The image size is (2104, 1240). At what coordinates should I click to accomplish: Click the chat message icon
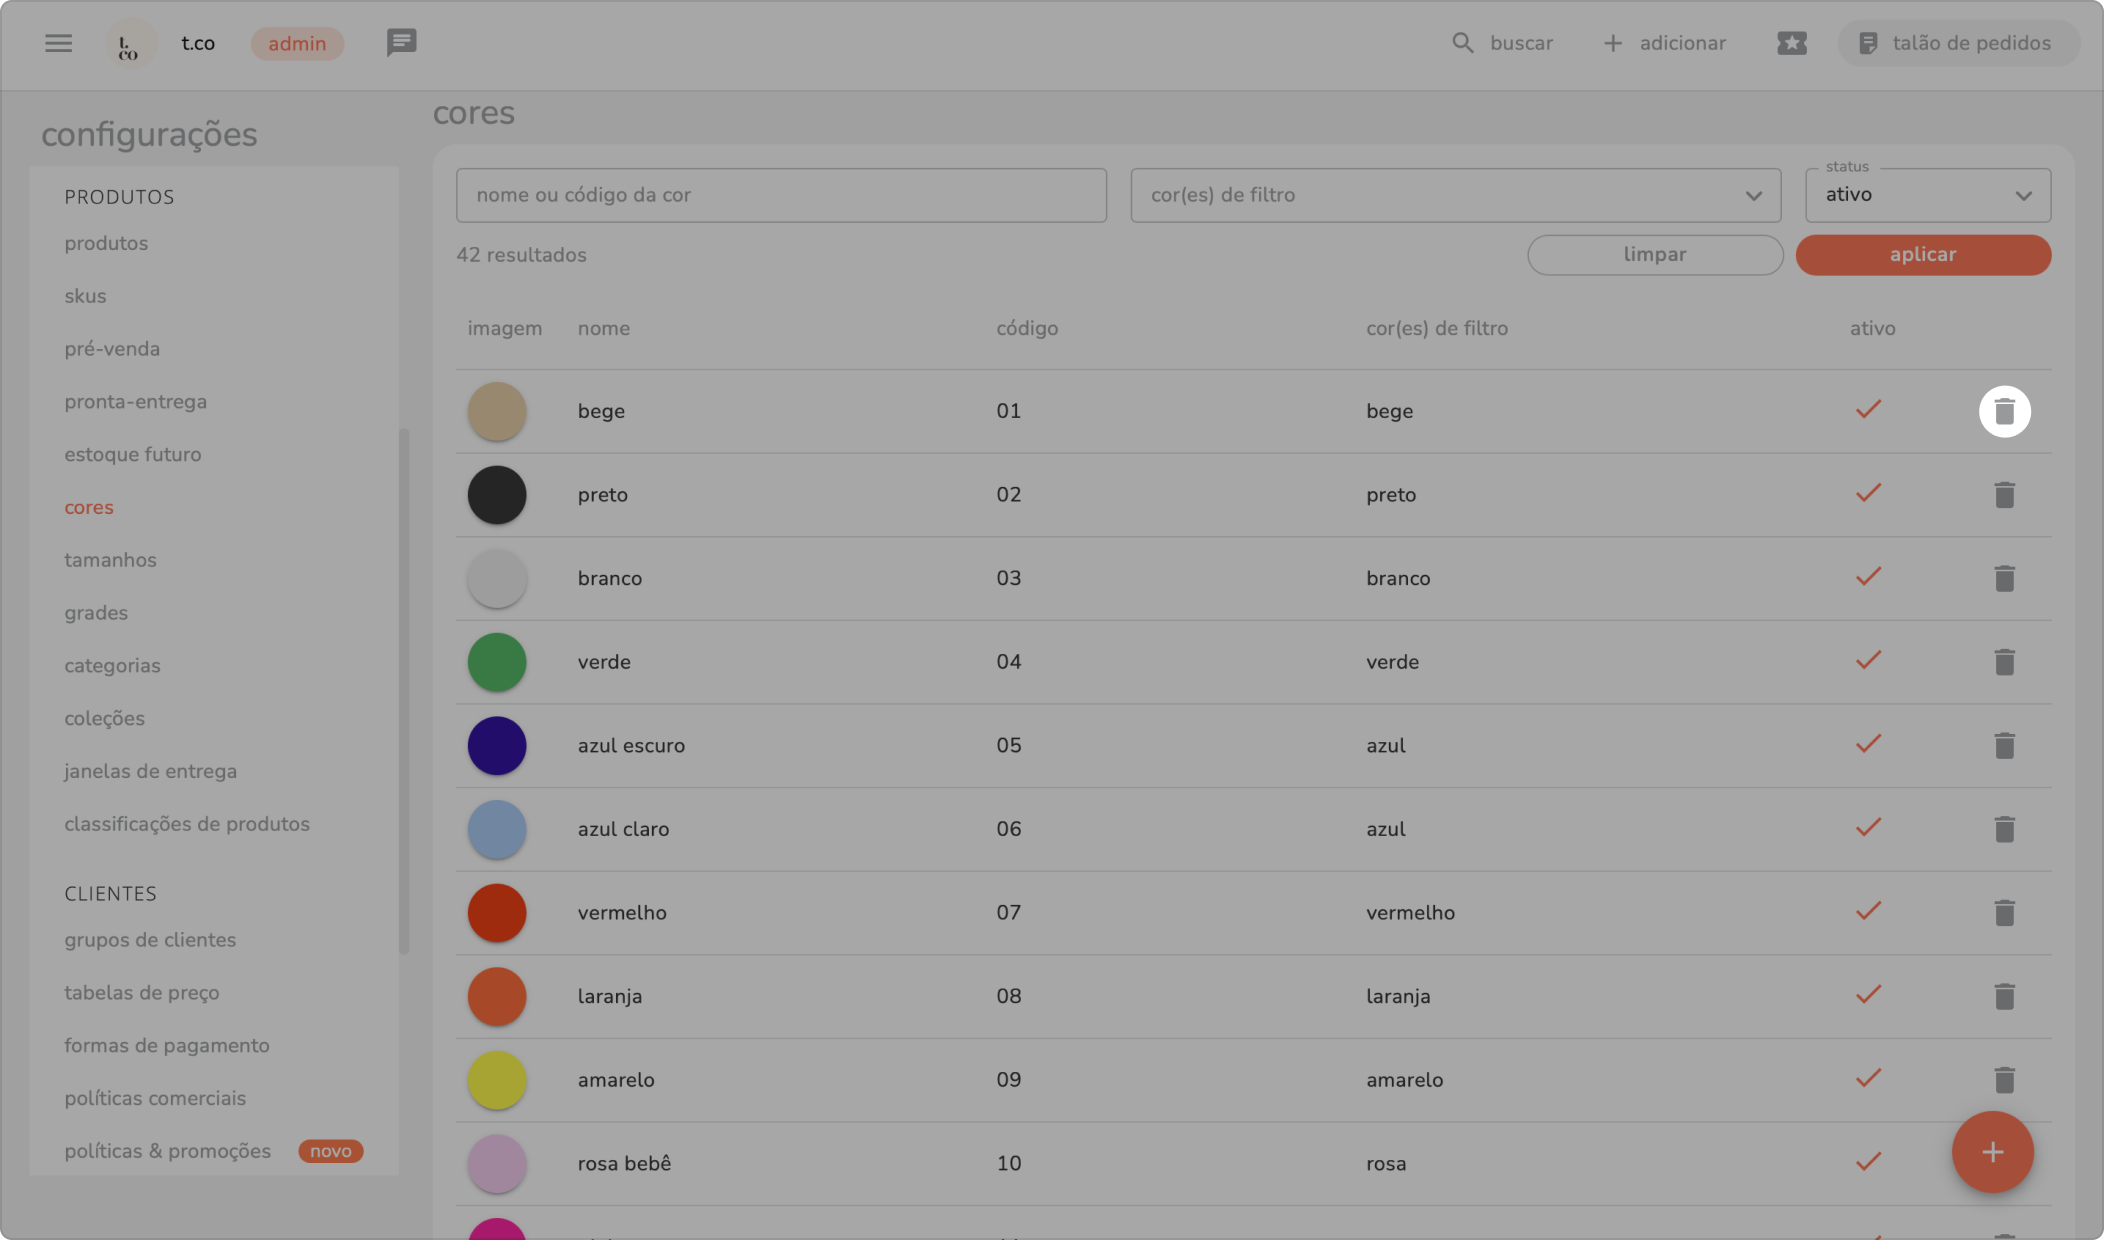pyautogui.click(x=401, y=42)
